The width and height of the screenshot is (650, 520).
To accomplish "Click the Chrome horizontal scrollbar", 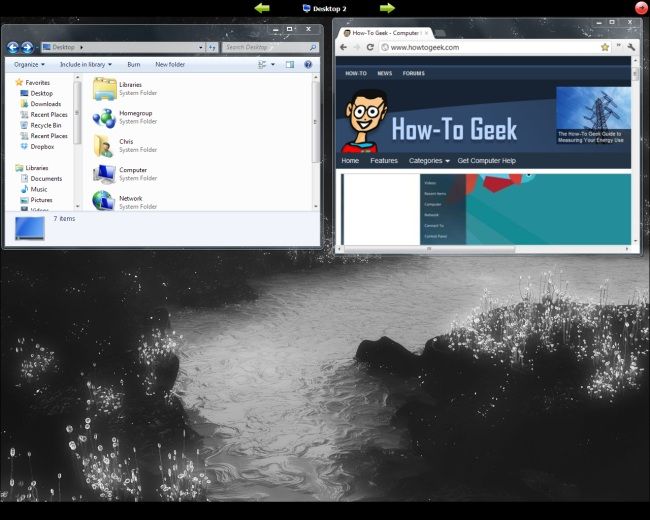I will (x=429, y=249).
